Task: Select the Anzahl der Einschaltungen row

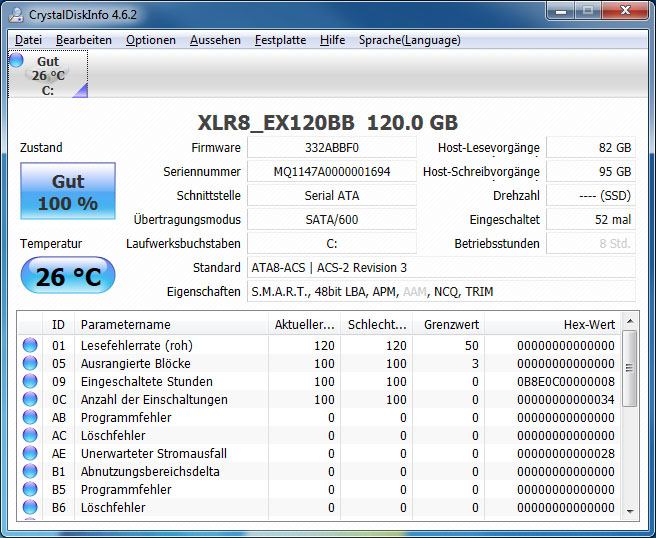Action: point(319,399)
